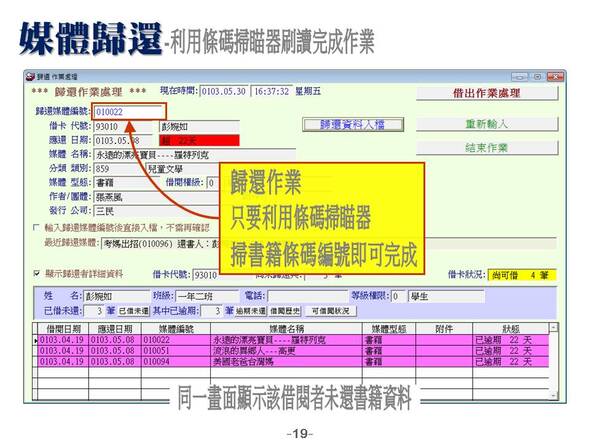This screenshot has width=590, height=443.
Task: Click the 發行公司 field showing 三民
Action: [156, 211]
